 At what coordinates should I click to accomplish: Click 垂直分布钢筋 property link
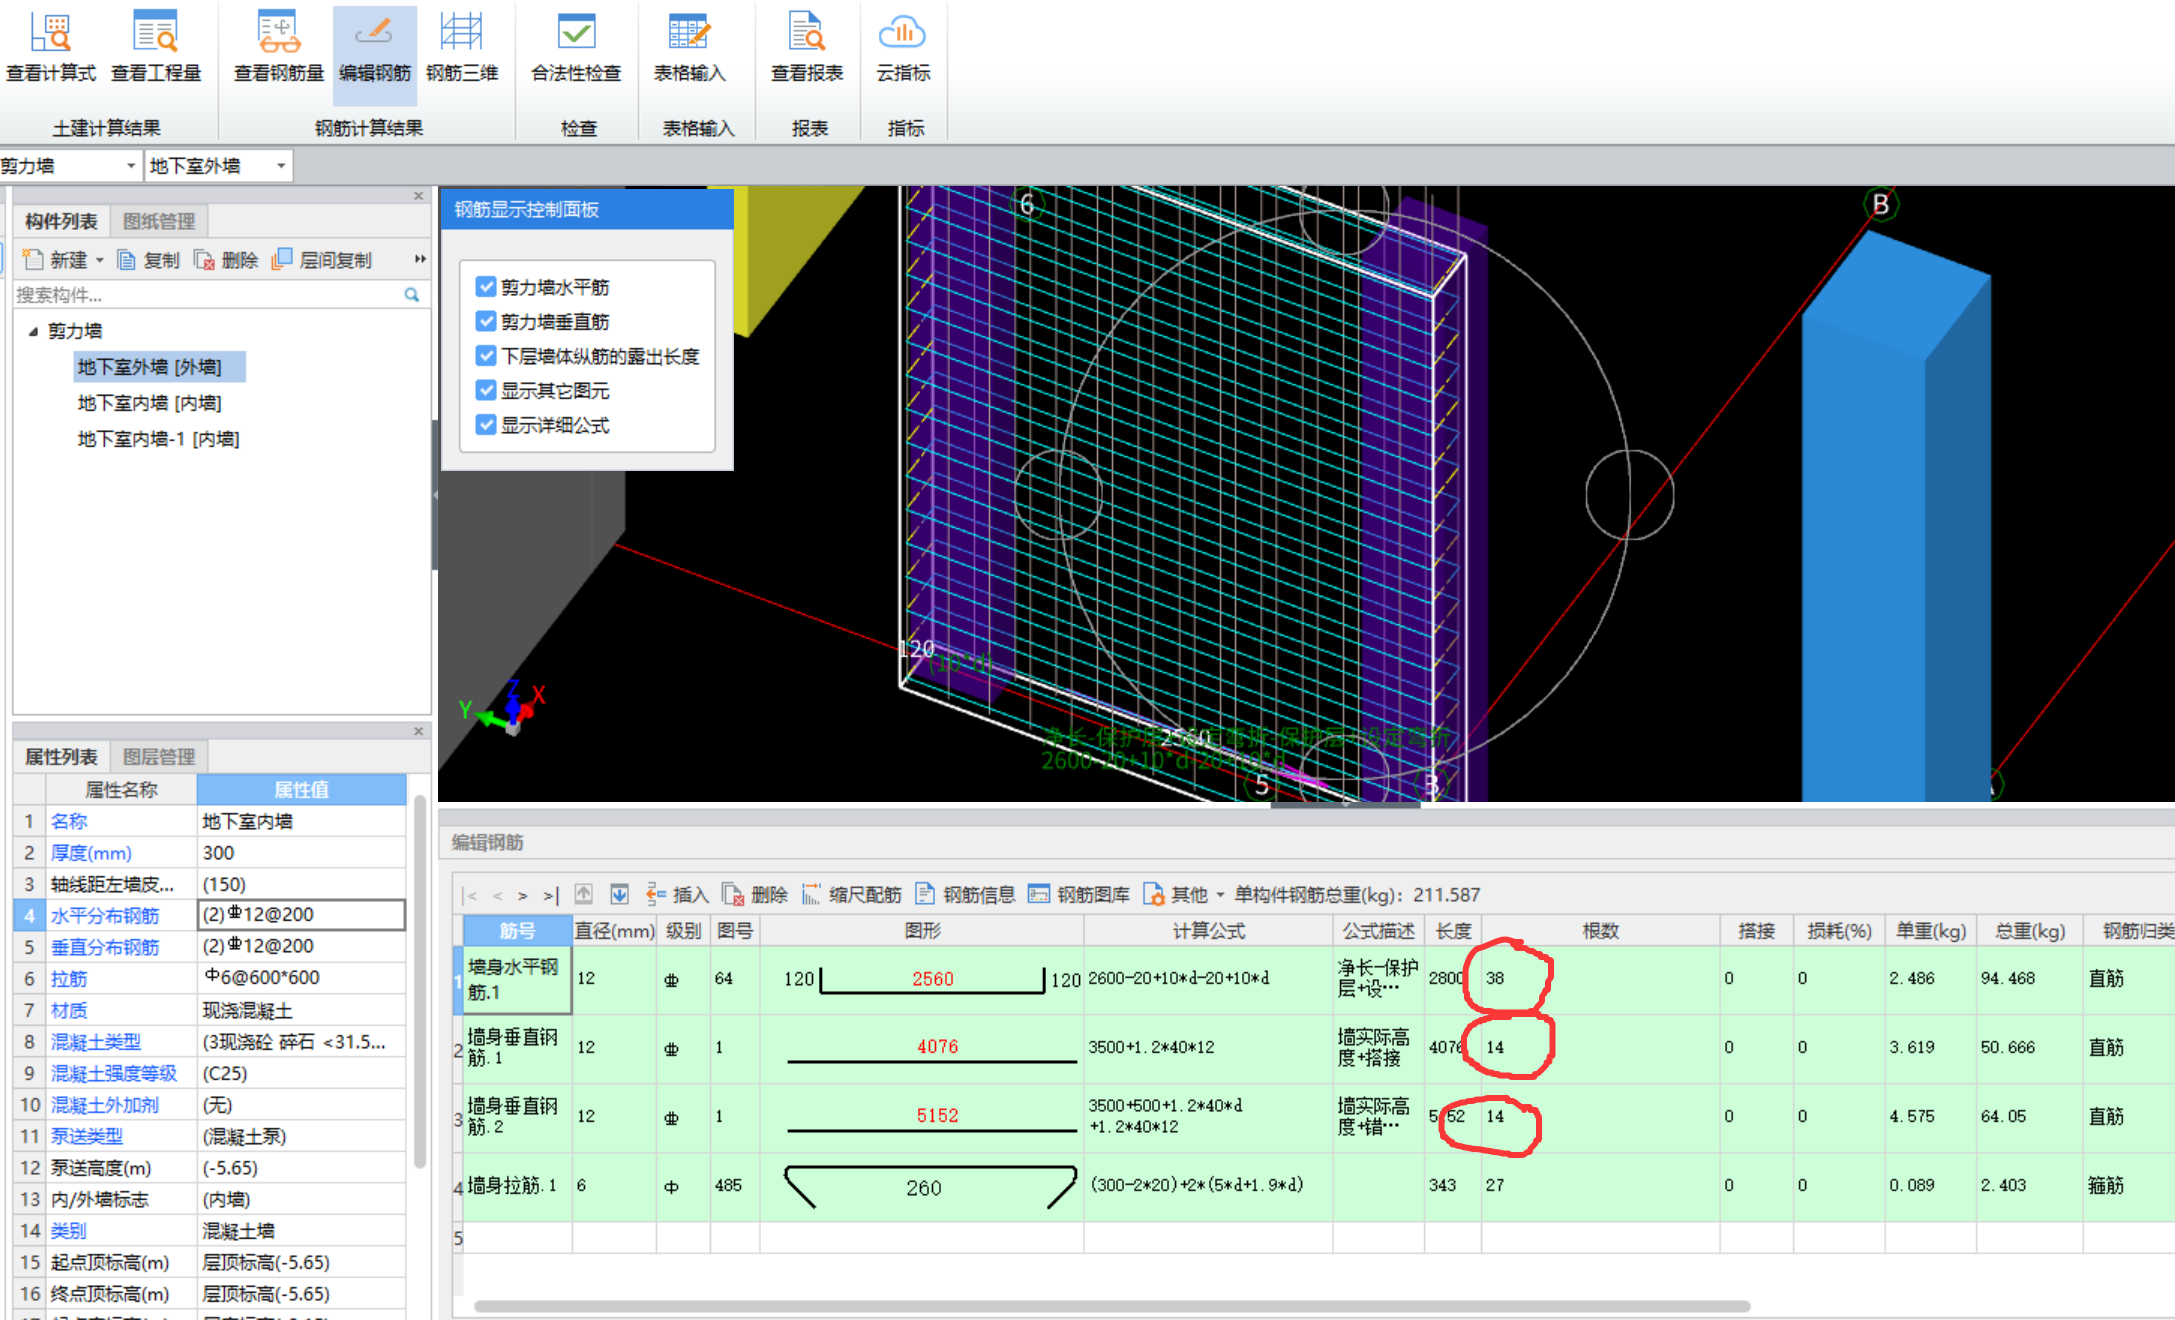pos(105,947)
